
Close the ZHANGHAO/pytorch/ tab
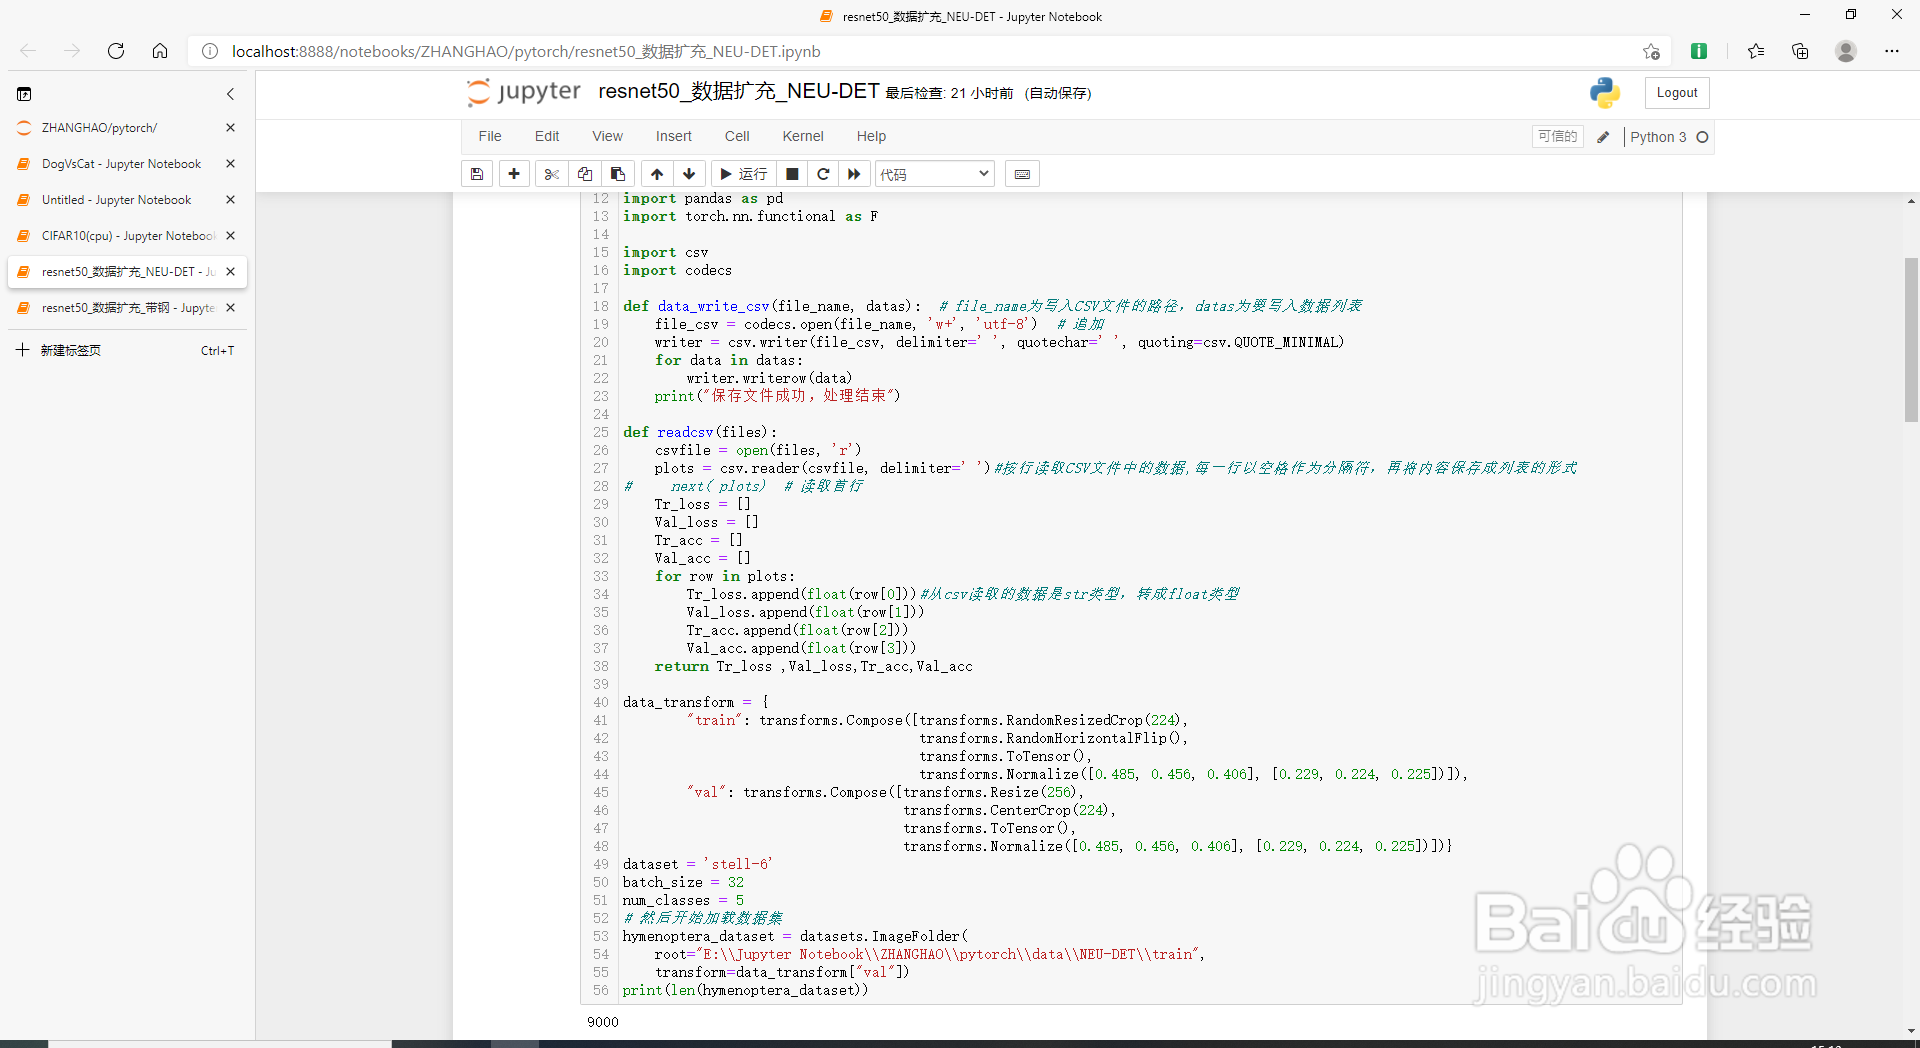click(230, 128)
